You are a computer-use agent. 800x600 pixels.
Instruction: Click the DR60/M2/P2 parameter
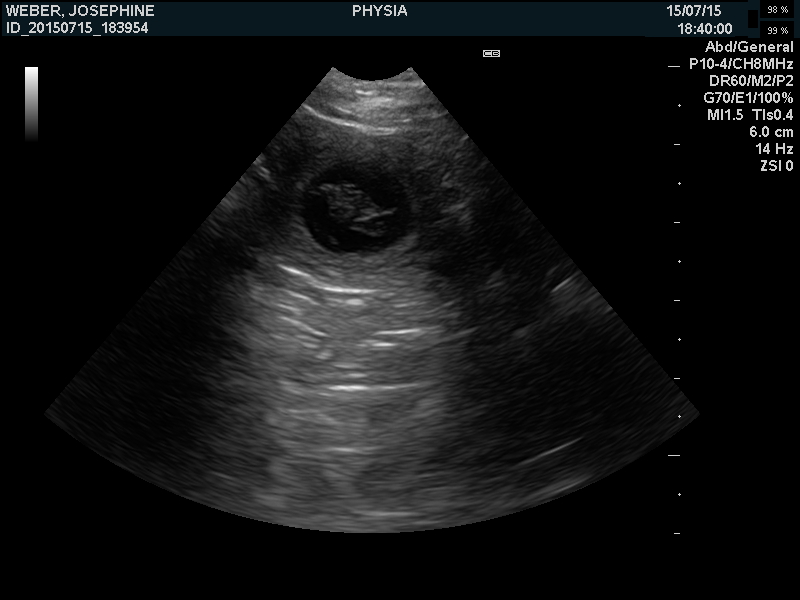click(x=751, y=81)
